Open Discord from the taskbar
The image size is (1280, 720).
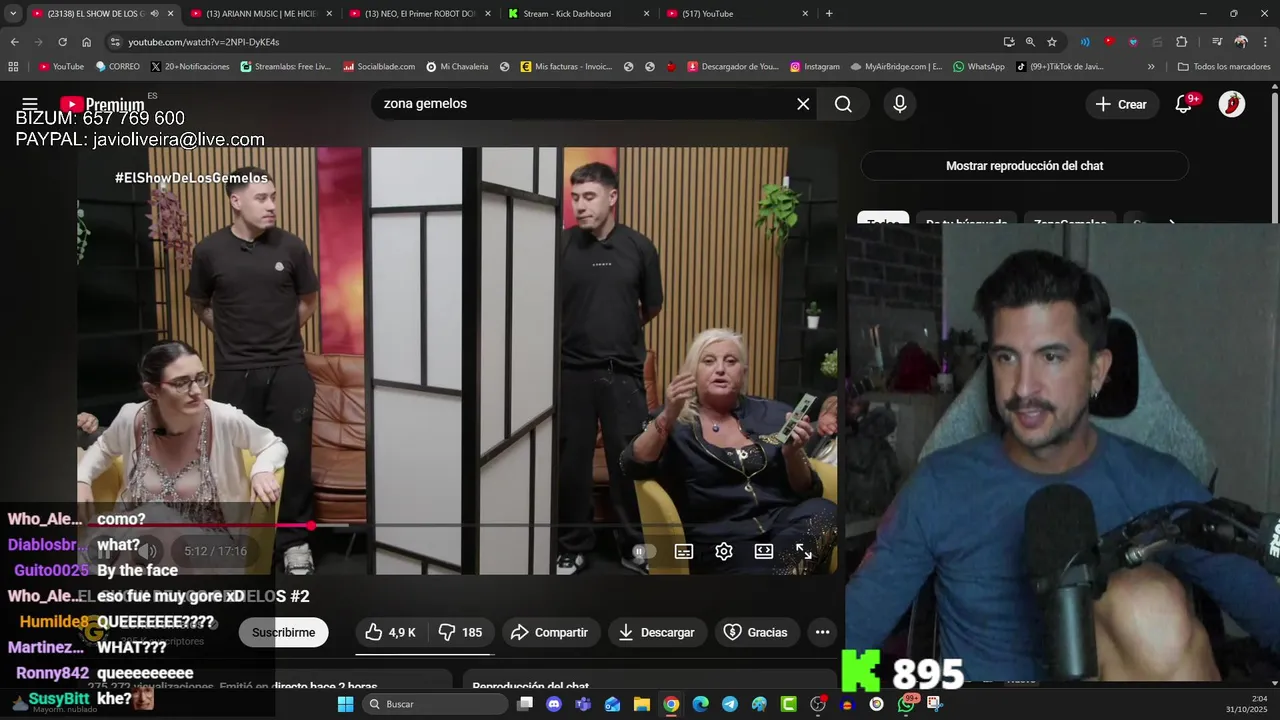click(554, 704)
